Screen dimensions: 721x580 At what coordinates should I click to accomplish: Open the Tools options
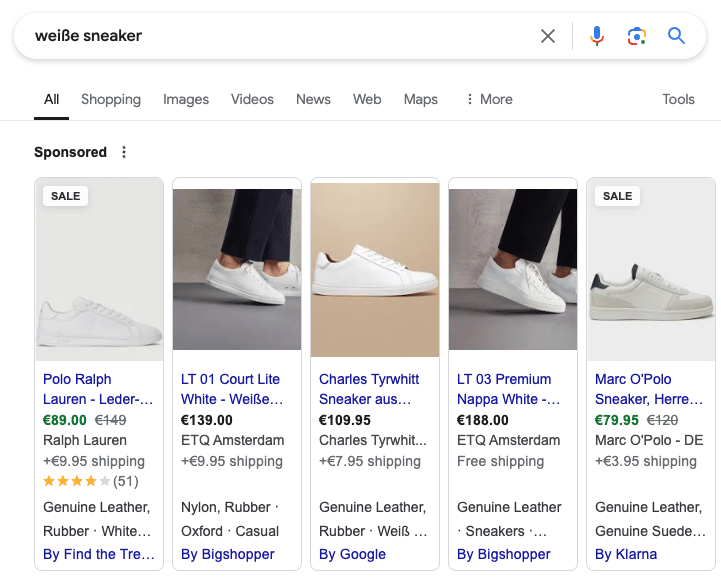click(678, 99)
